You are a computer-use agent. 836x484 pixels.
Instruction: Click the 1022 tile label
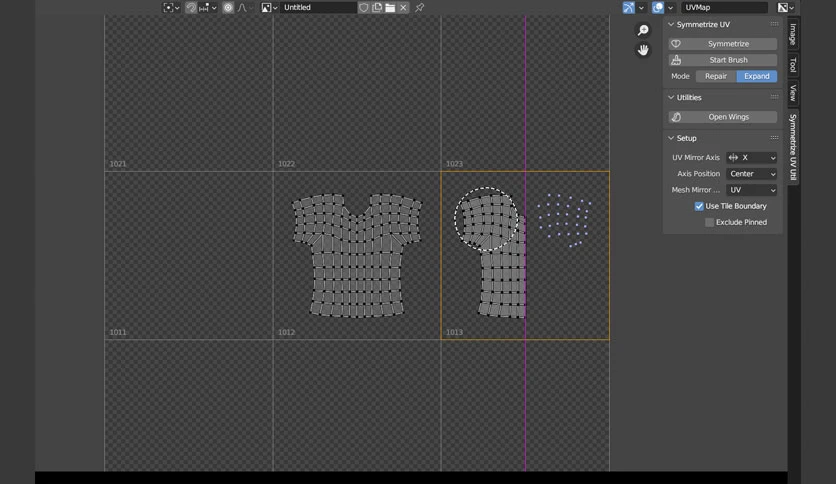pyautogui.click(x=286, y=164)
